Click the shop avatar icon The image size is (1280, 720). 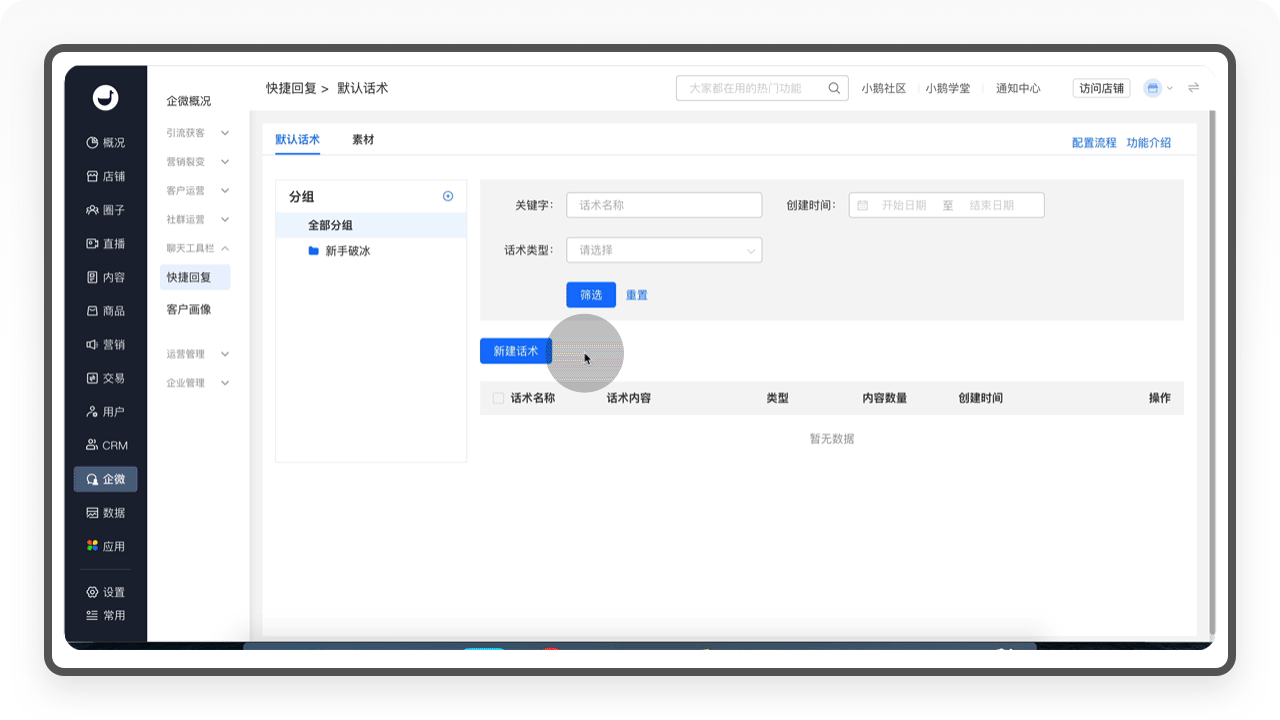point(1152,88)
